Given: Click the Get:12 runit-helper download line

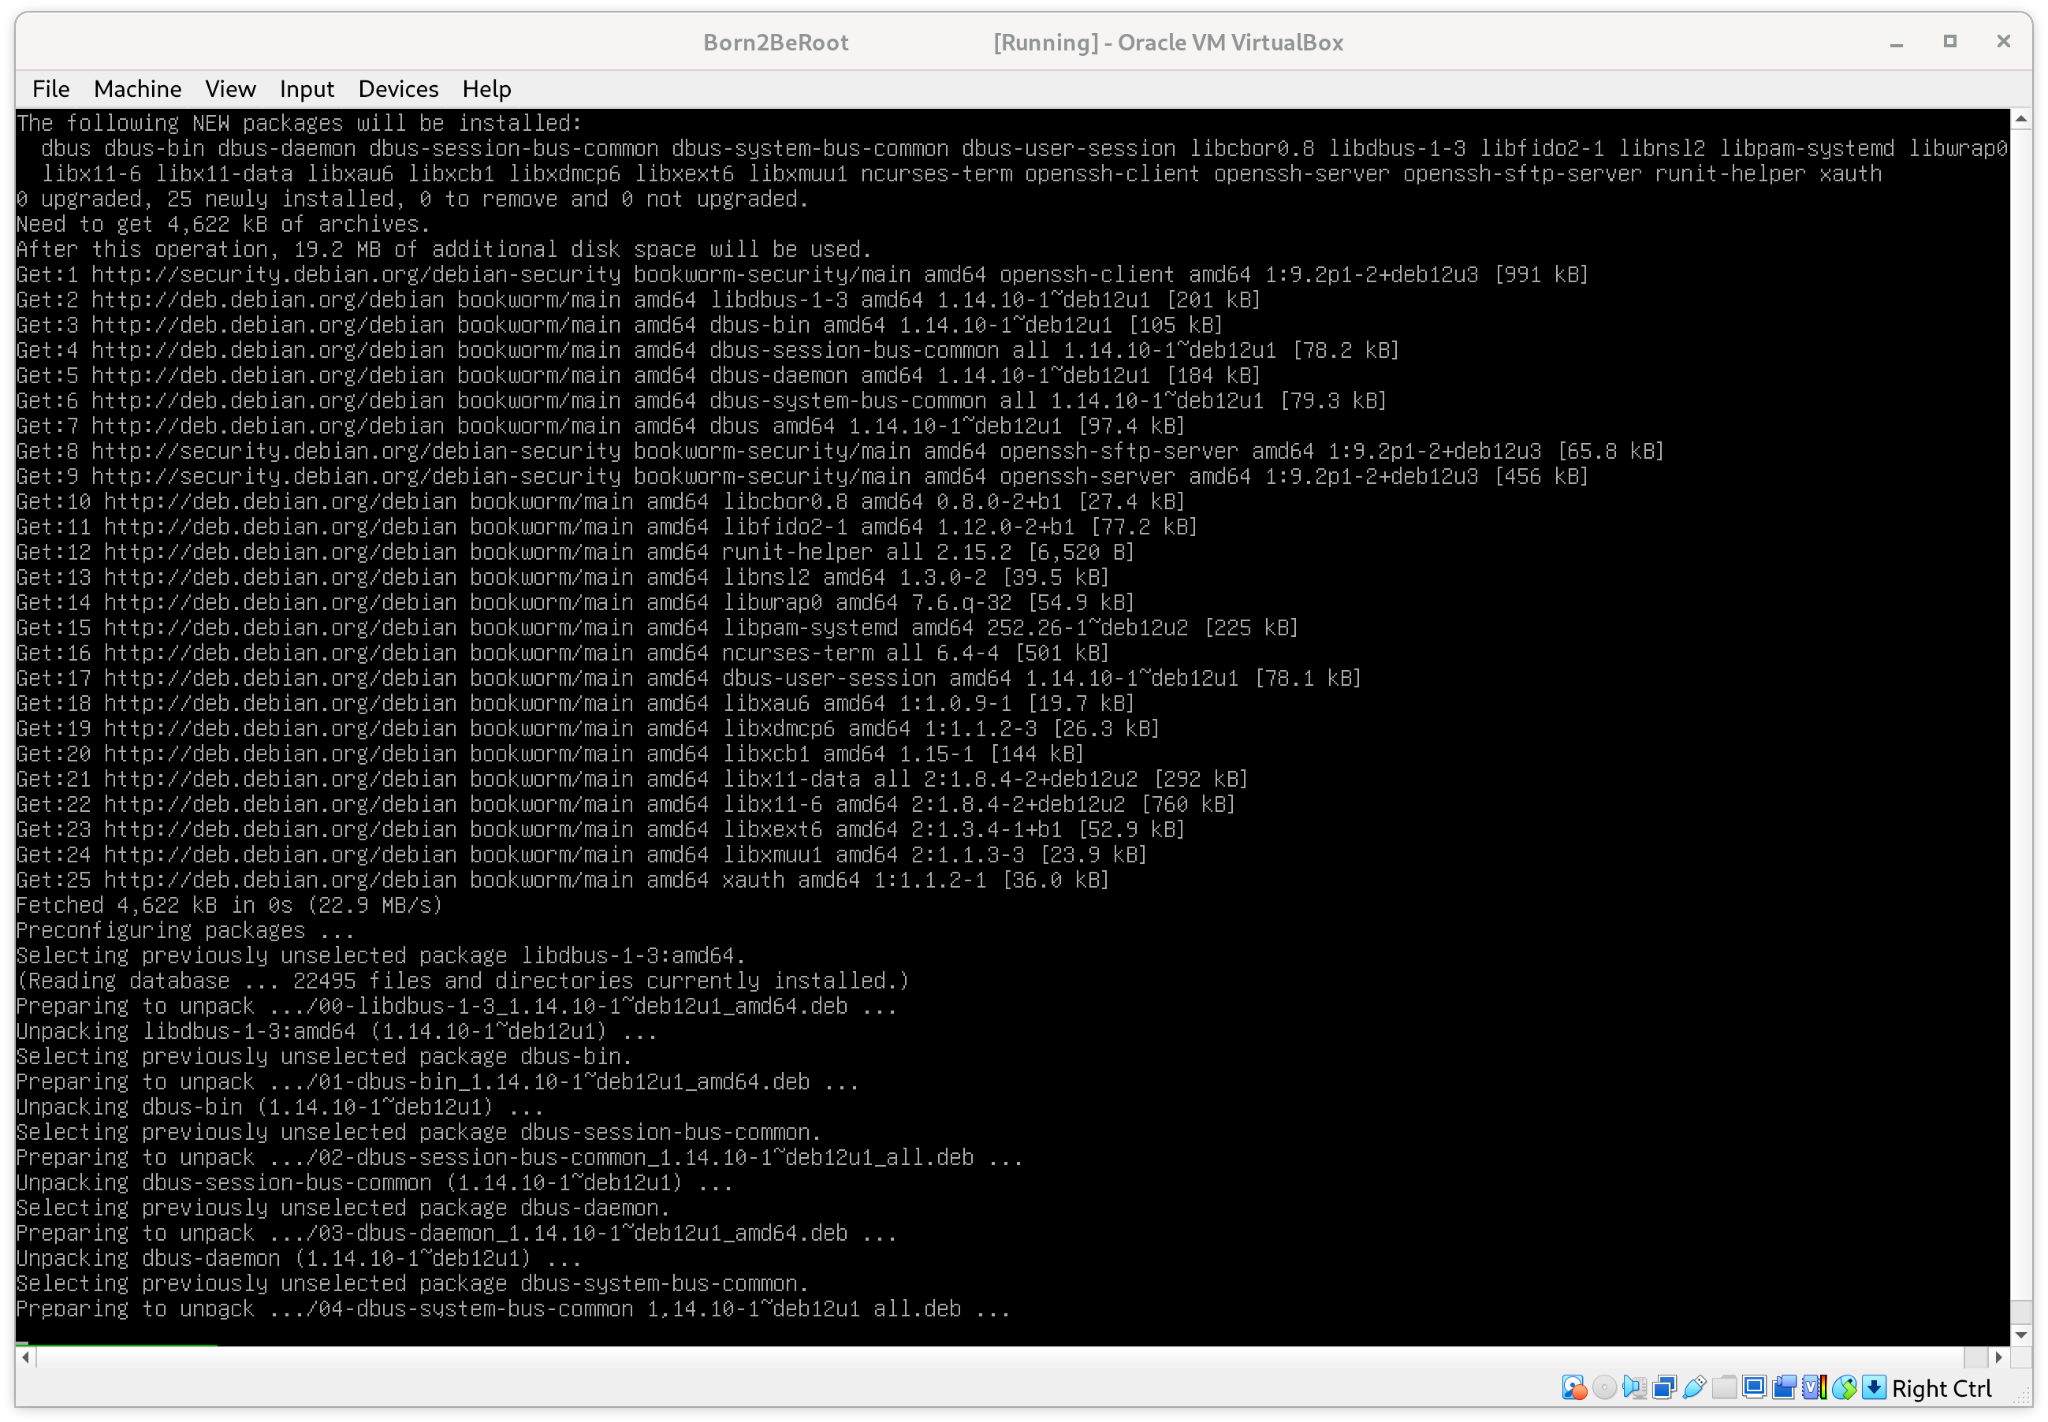Looking at the screenshot, I should [x=575, y=552].
